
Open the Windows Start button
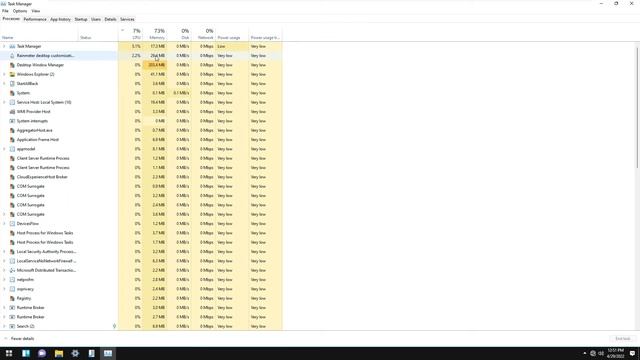(x=9, y=353)
